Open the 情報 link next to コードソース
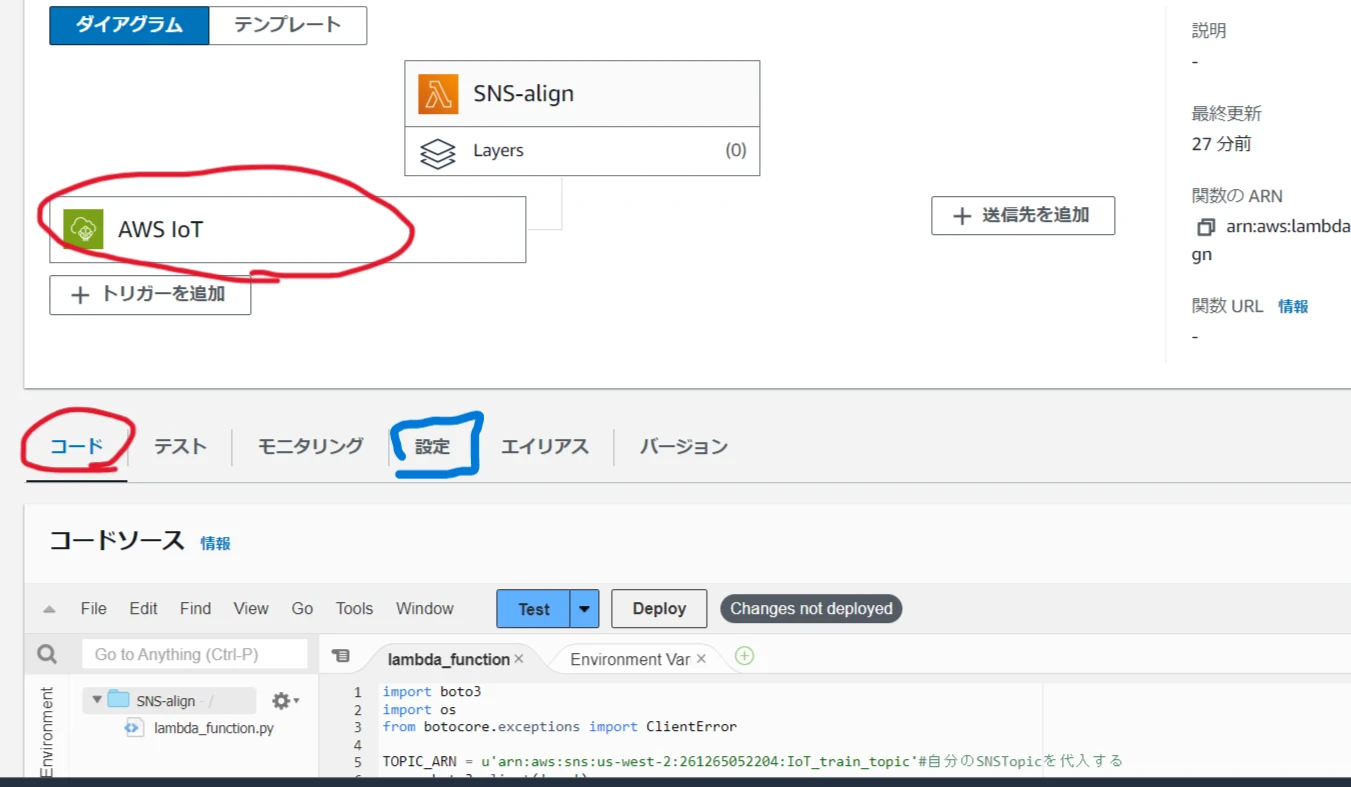This screenshot has height=787, width=1351. pyautogui.click(x=215, y=543)
